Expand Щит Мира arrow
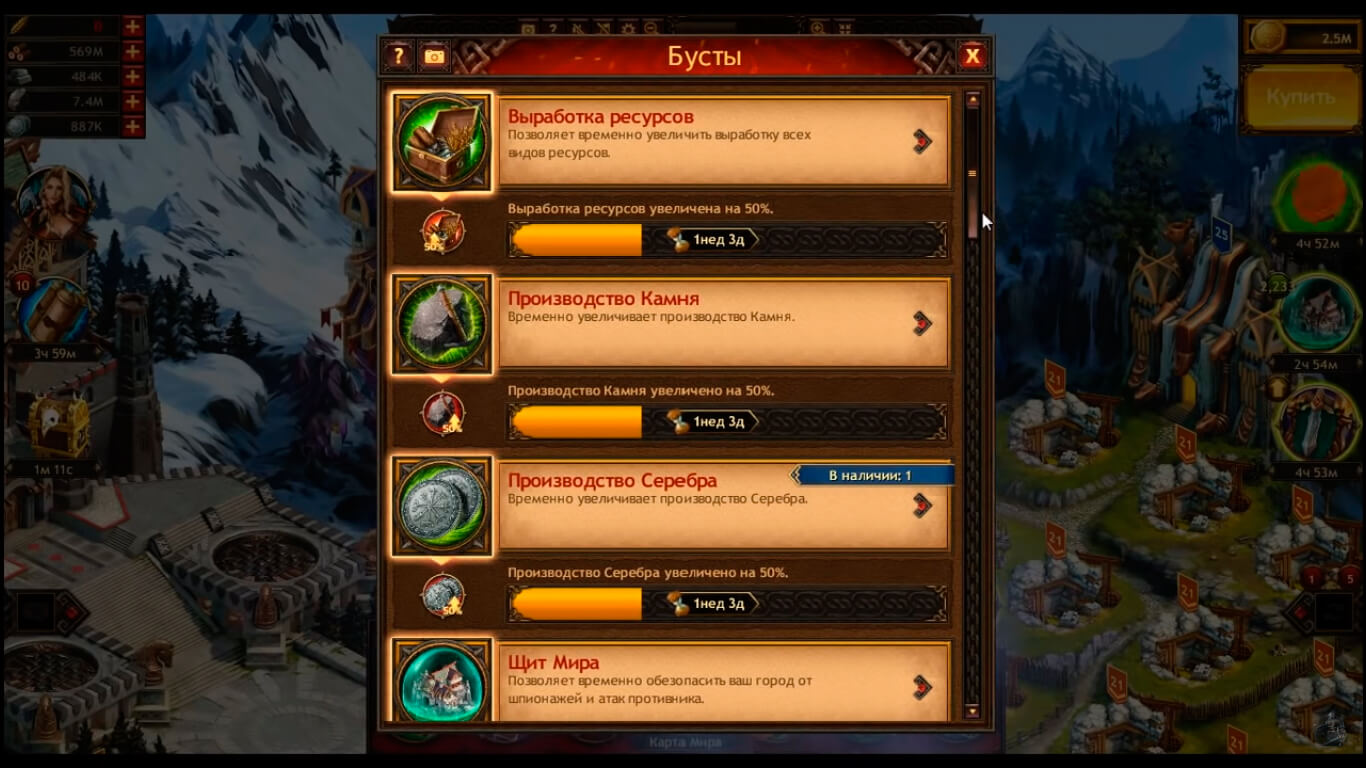Screen dimensions: 1366x768 (x=922, y=687)
